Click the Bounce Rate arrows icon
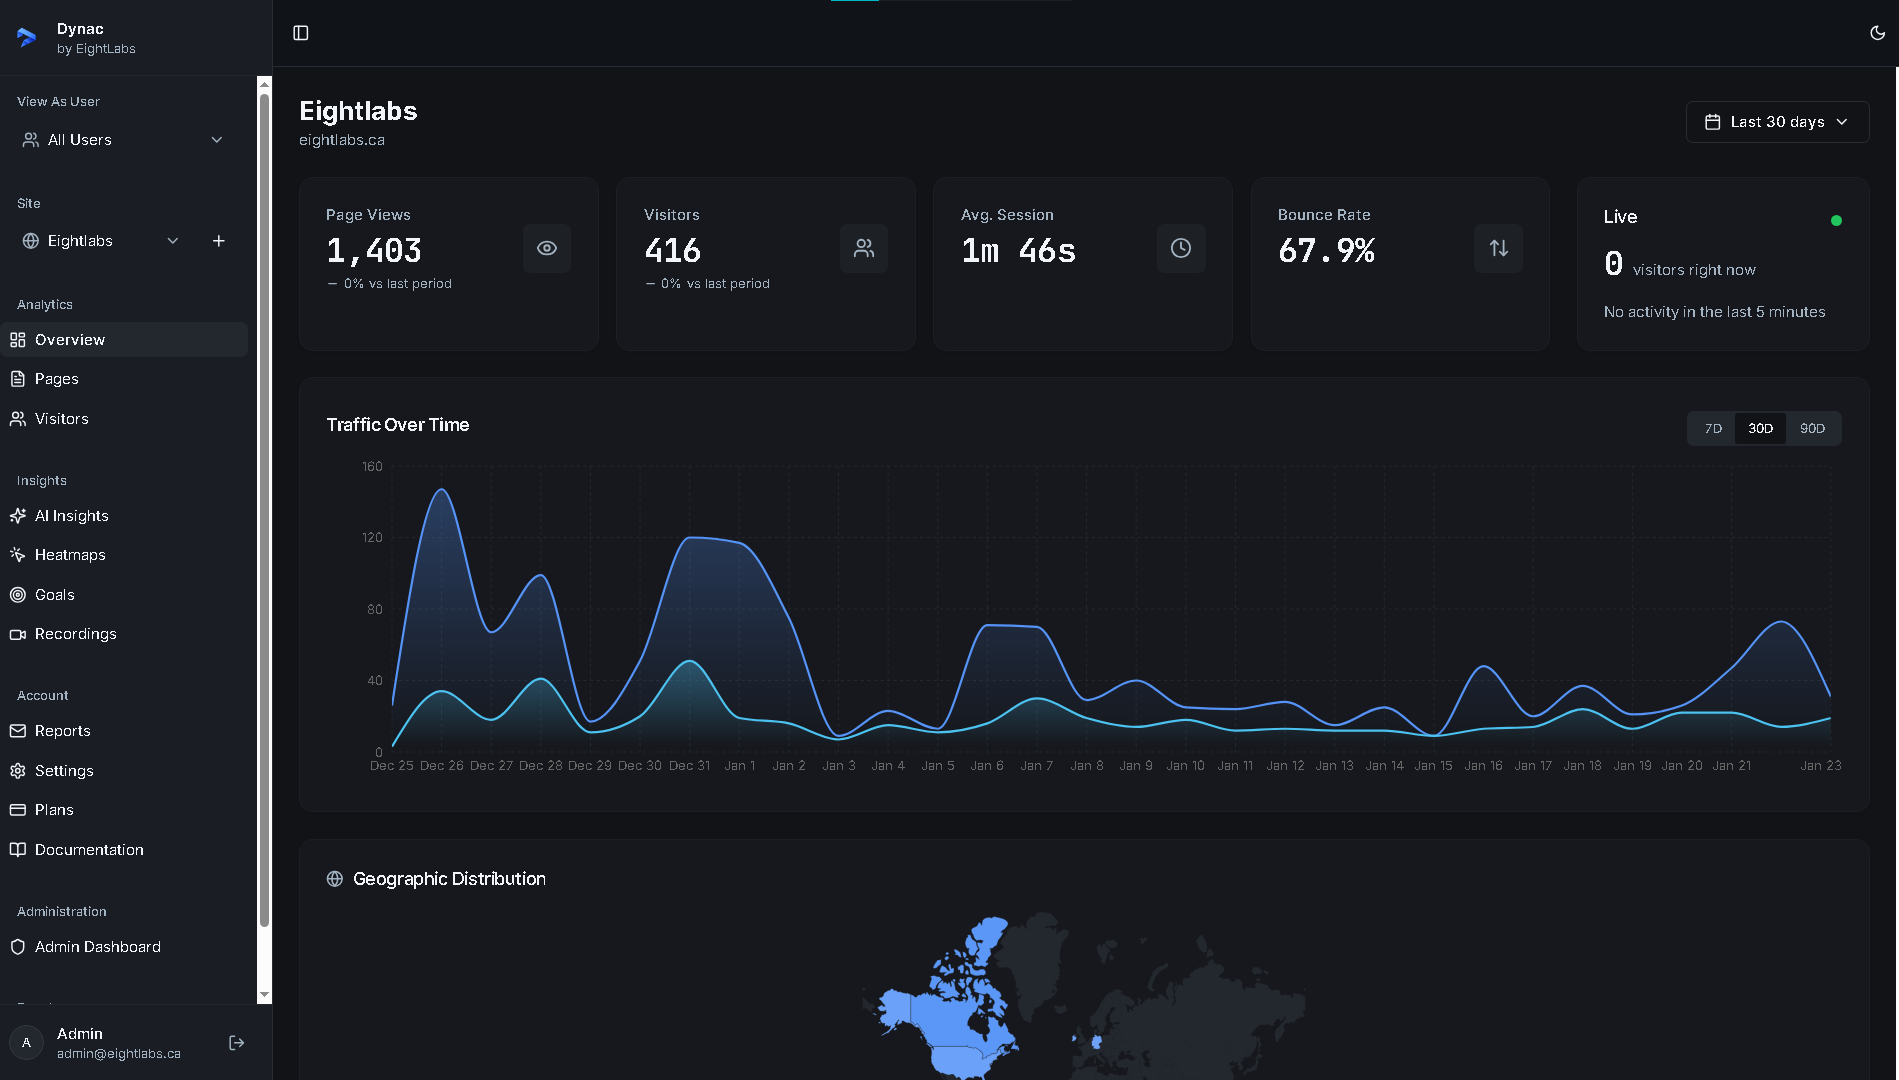 click(1498, 249)
